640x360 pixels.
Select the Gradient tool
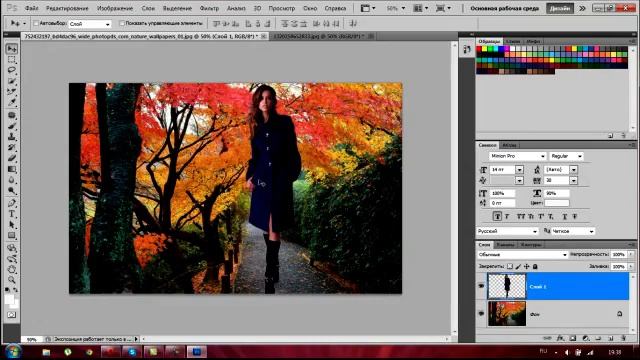click(12, 169)
